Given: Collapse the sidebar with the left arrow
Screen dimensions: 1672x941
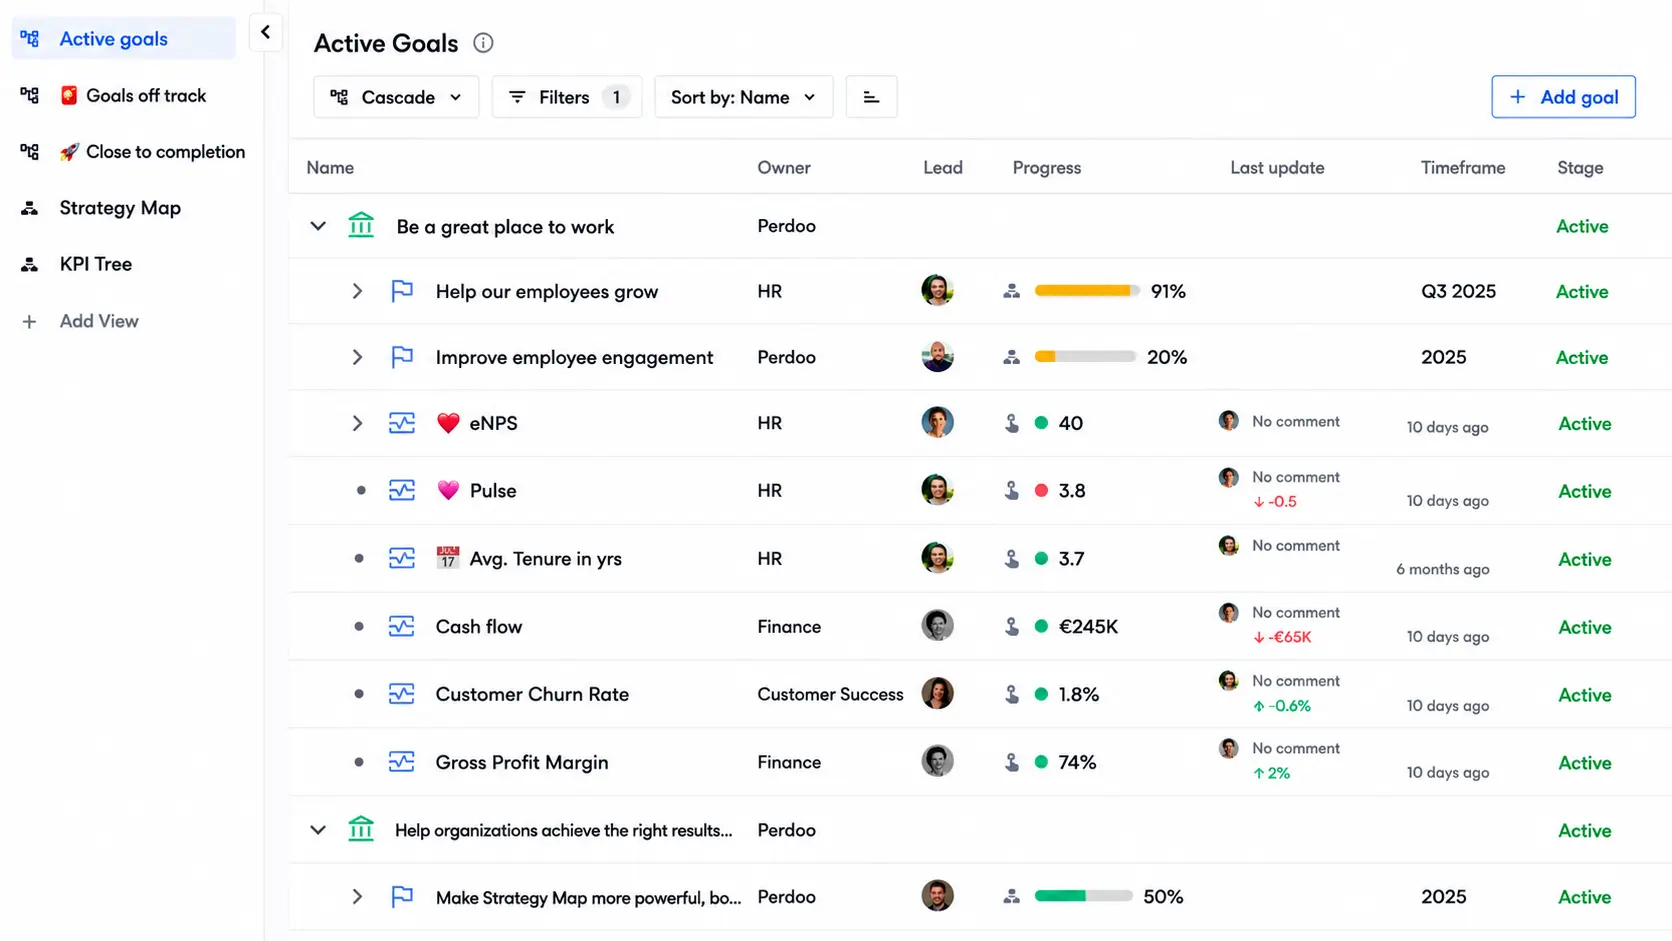Looking at the screenshot, I should click(265, 32).
